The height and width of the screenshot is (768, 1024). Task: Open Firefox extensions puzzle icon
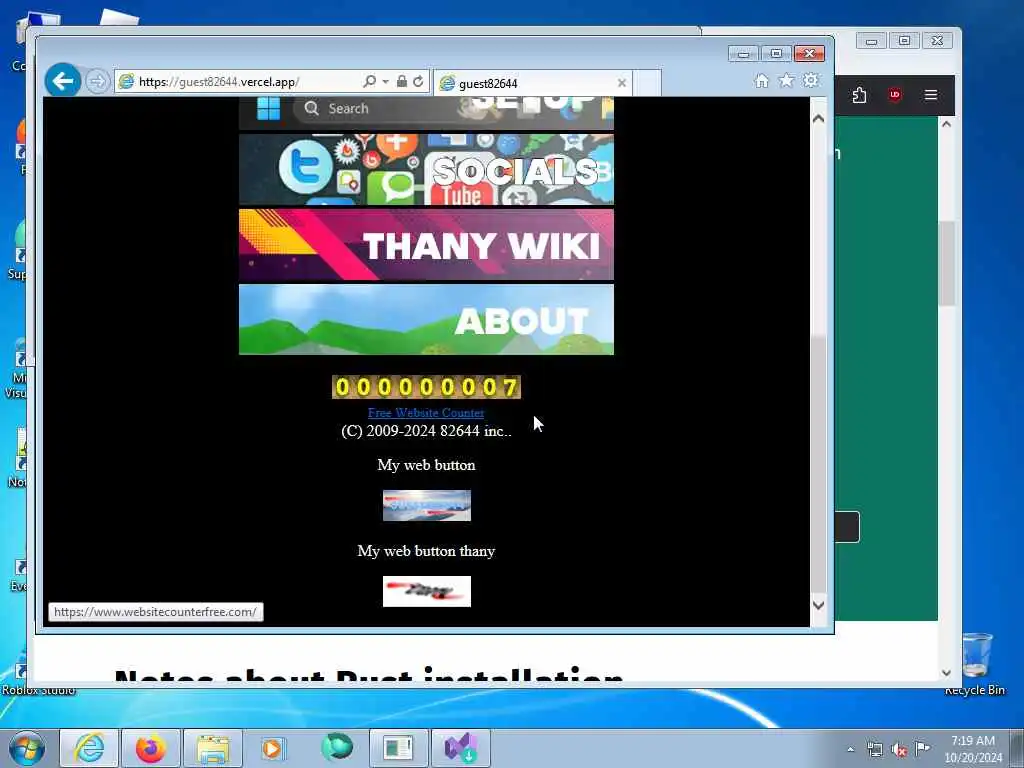(x=859, y=95)
